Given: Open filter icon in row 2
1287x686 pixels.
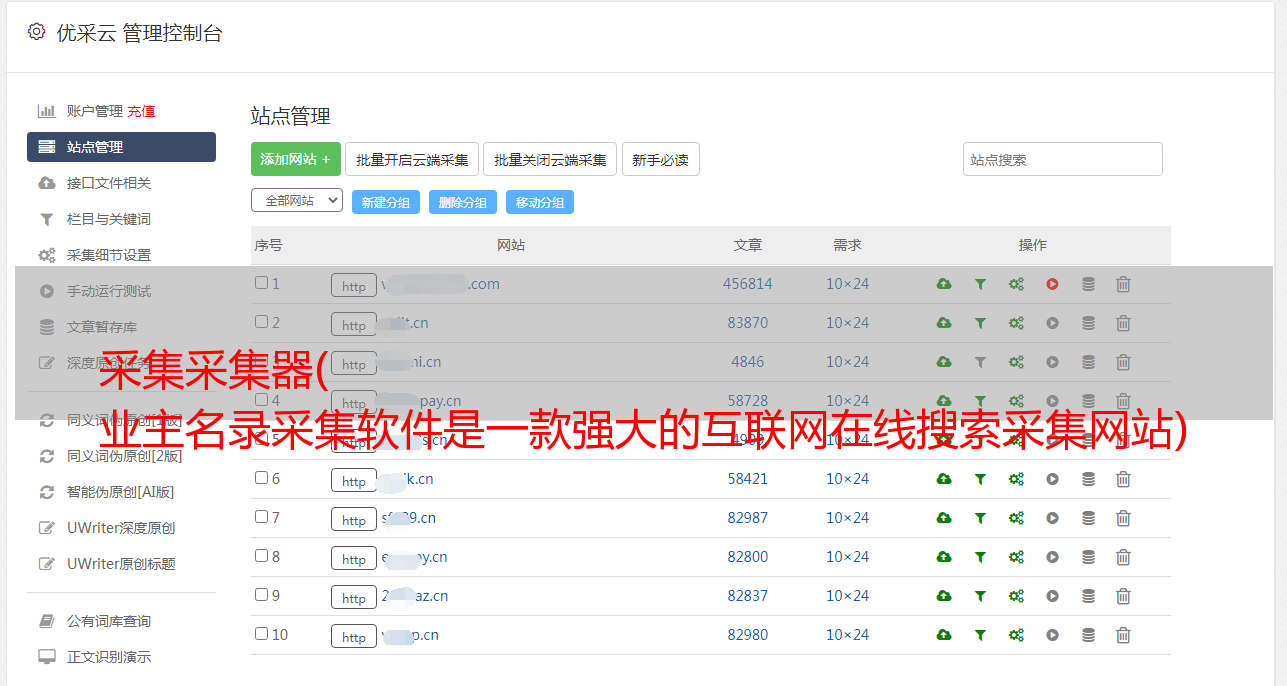Looking at the screenshot, I should 980,323.
